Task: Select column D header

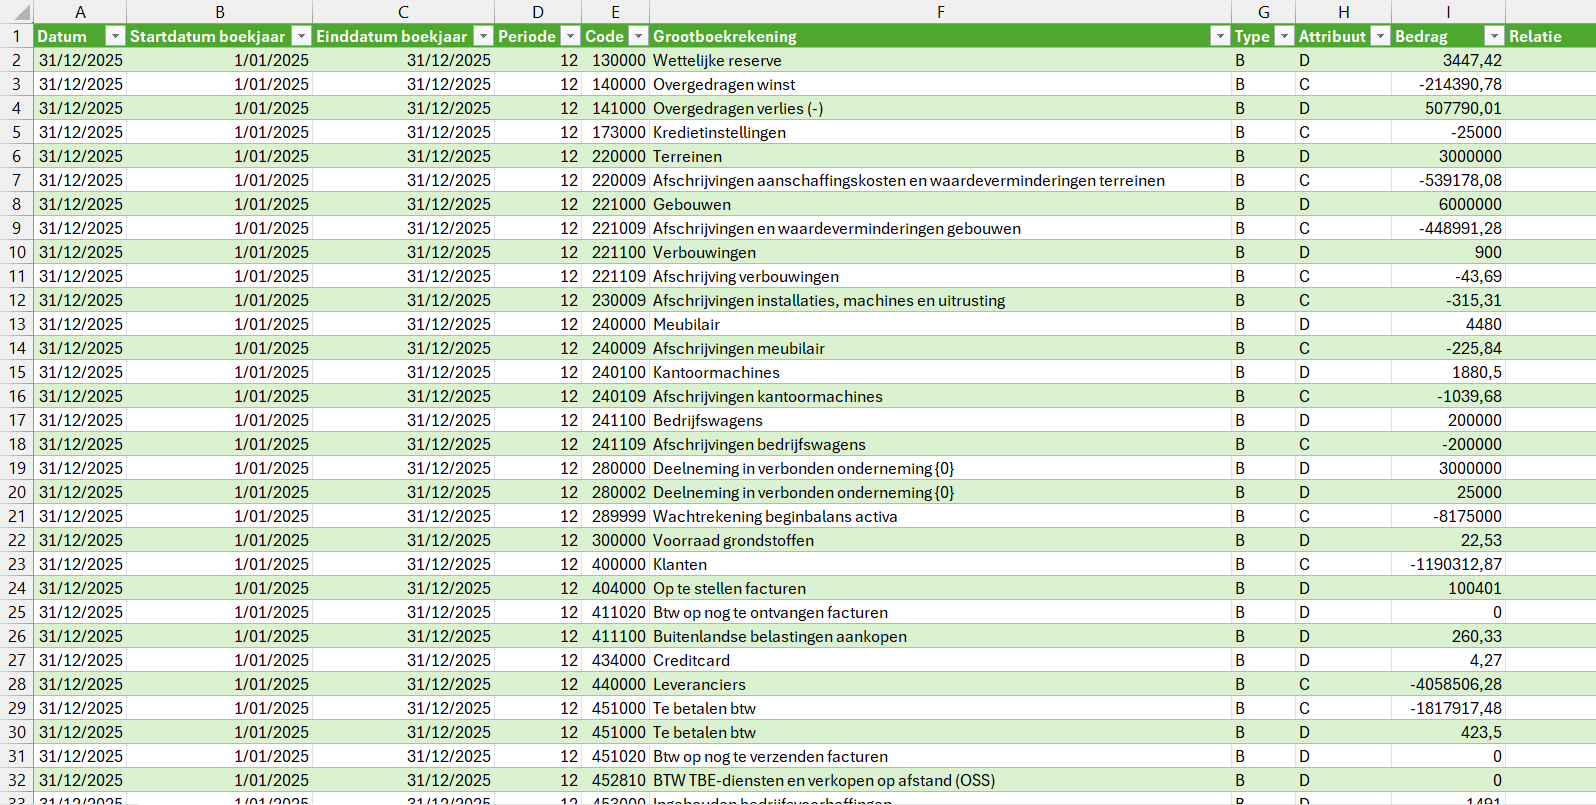Action: coord(538,12)
